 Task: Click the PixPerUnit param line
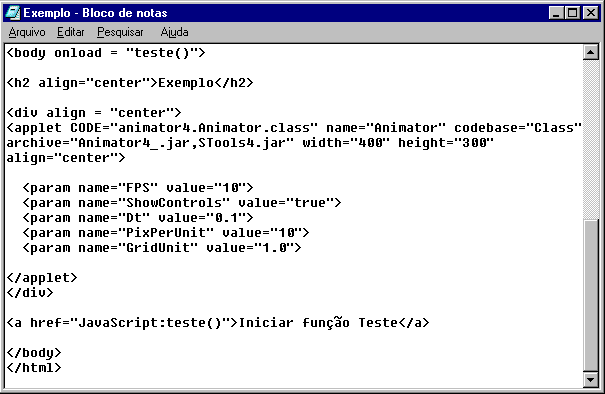[x=166, y=233]
